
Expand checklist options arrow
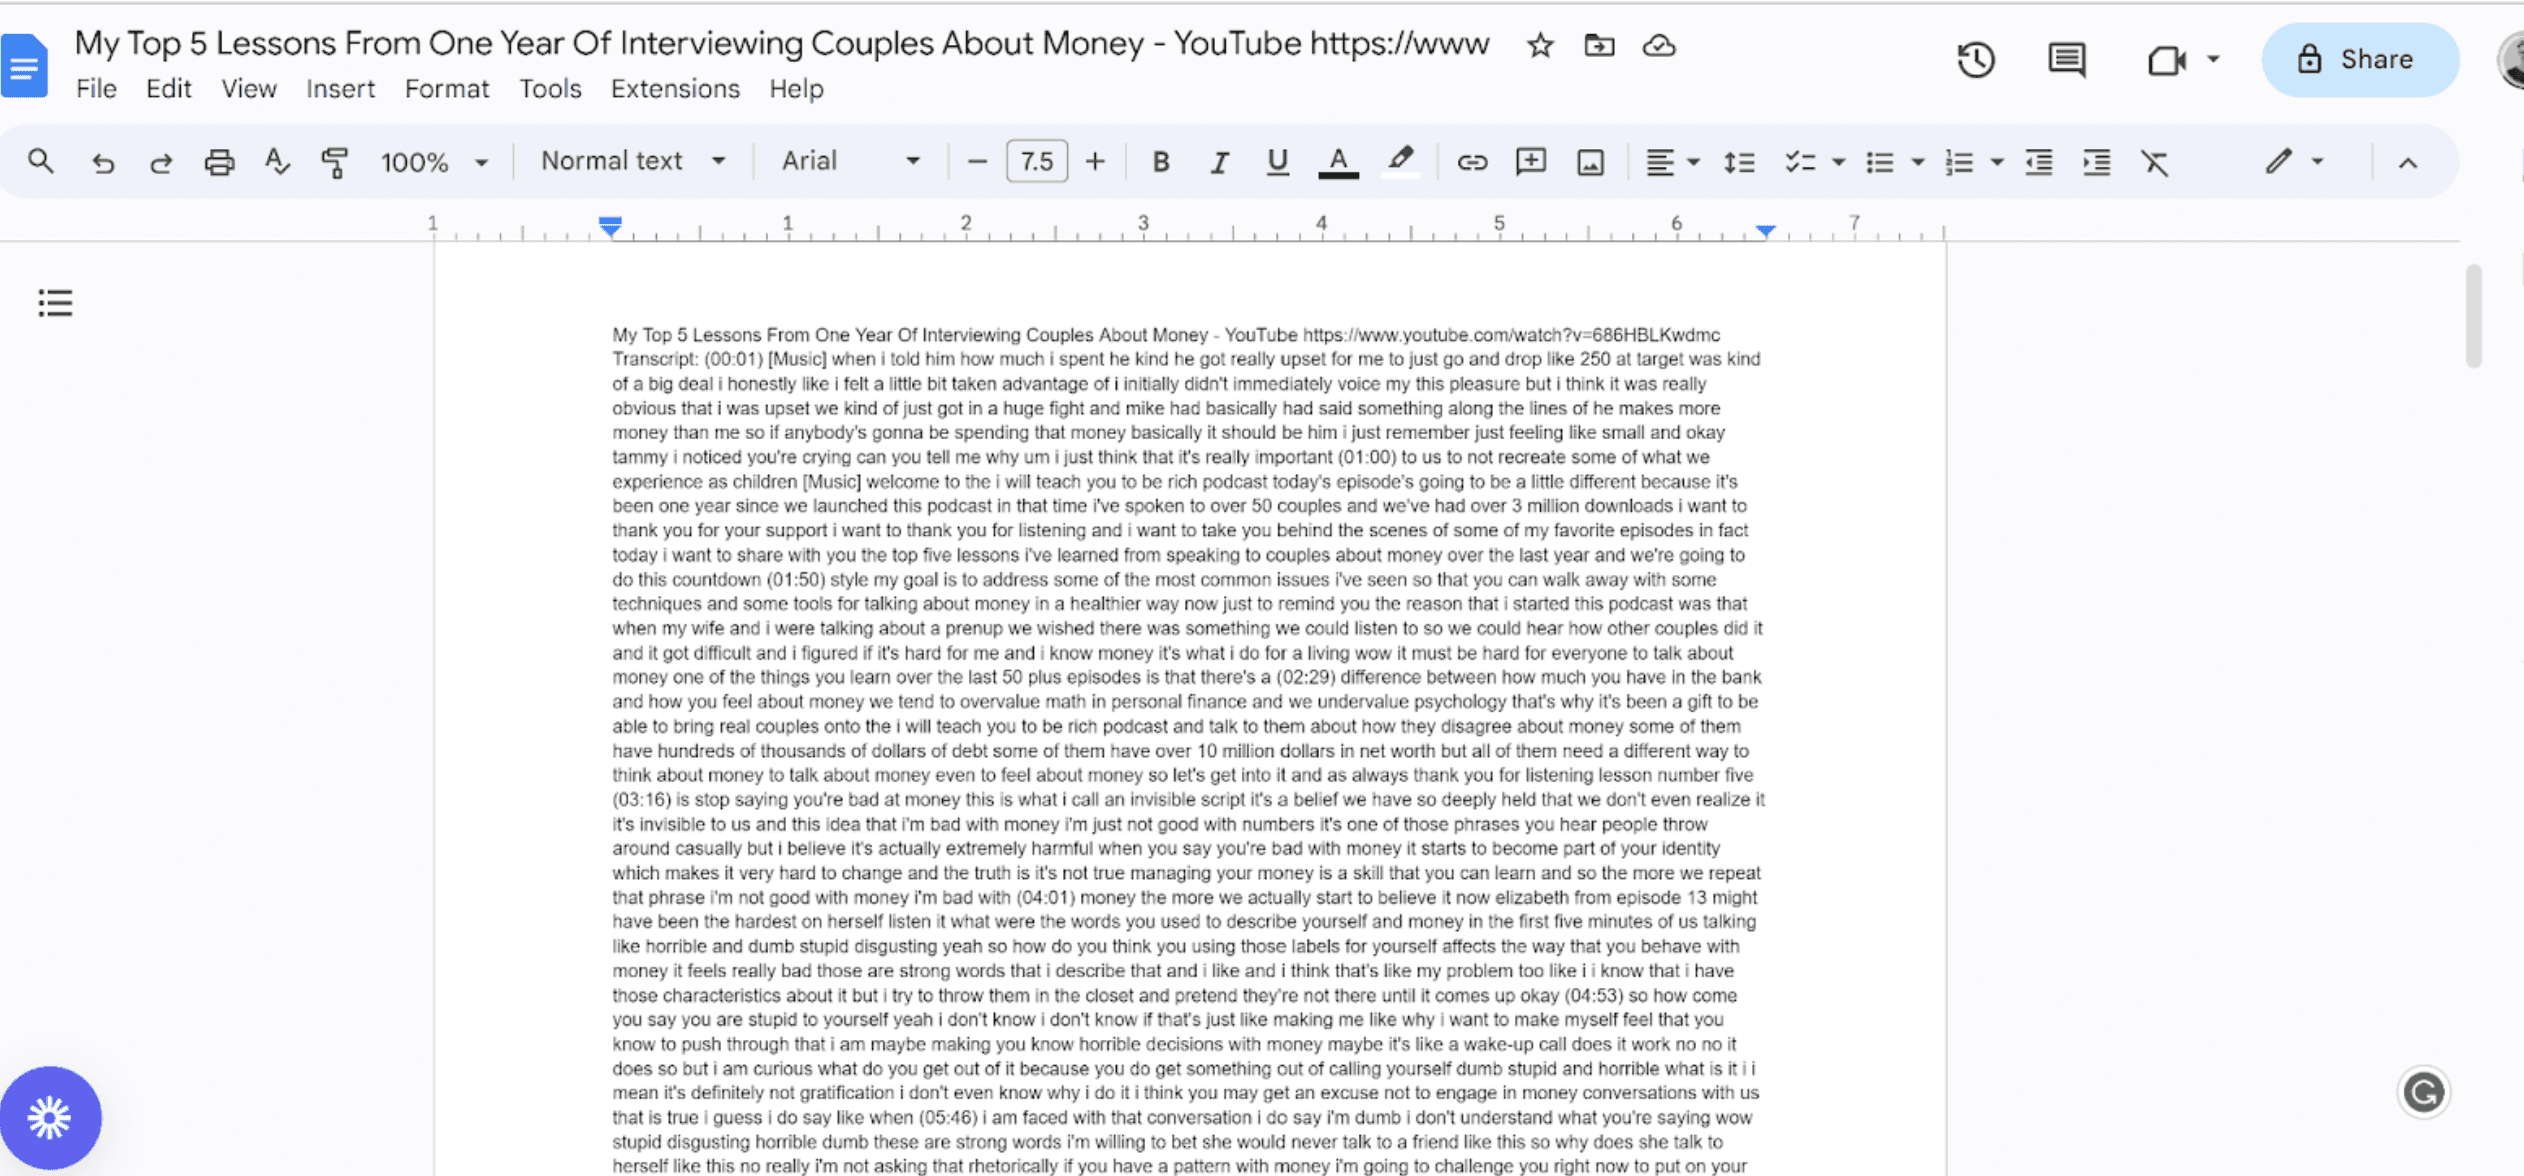click(1838, 162)
